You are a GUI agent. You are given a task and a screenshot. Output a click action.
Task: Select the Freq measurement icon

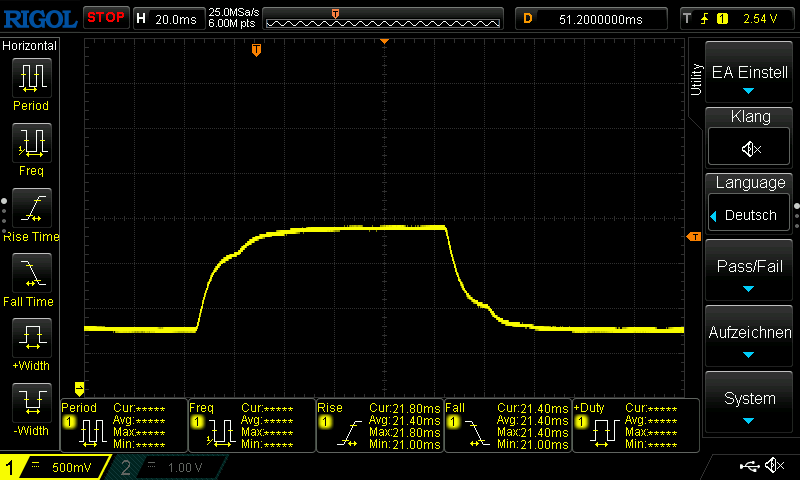[31, 143]
